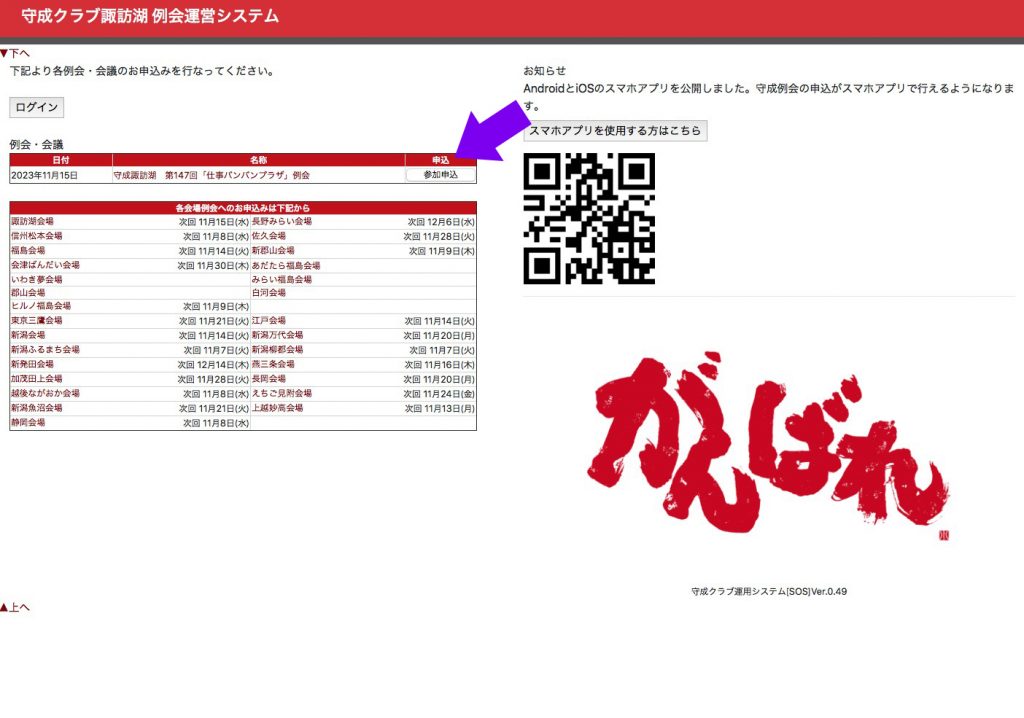Visit the あだたら福島会場 link
The width and height of the screenshot is (1024, 718).
click(x=286, y=265)
